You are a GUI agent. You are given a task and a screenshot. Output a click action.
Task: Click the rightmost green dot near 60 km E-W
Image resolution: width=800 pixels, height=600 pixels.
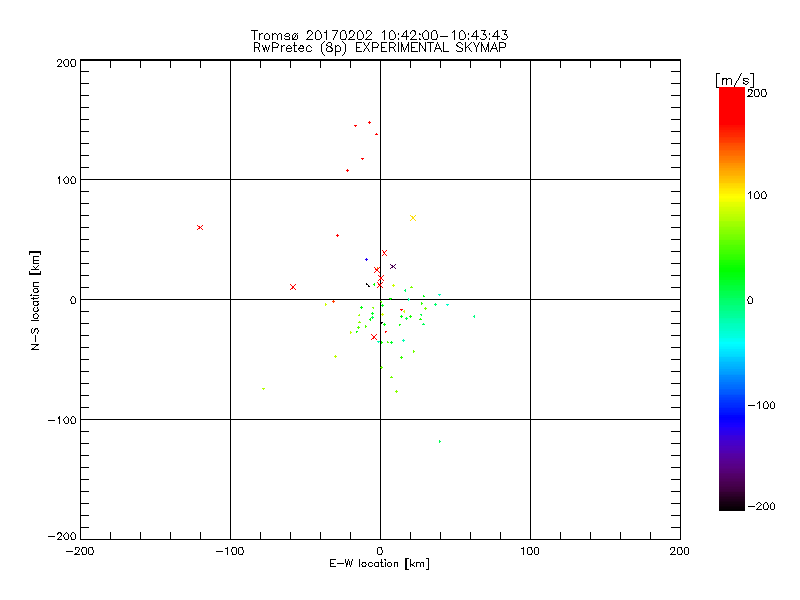click(474, 316)
